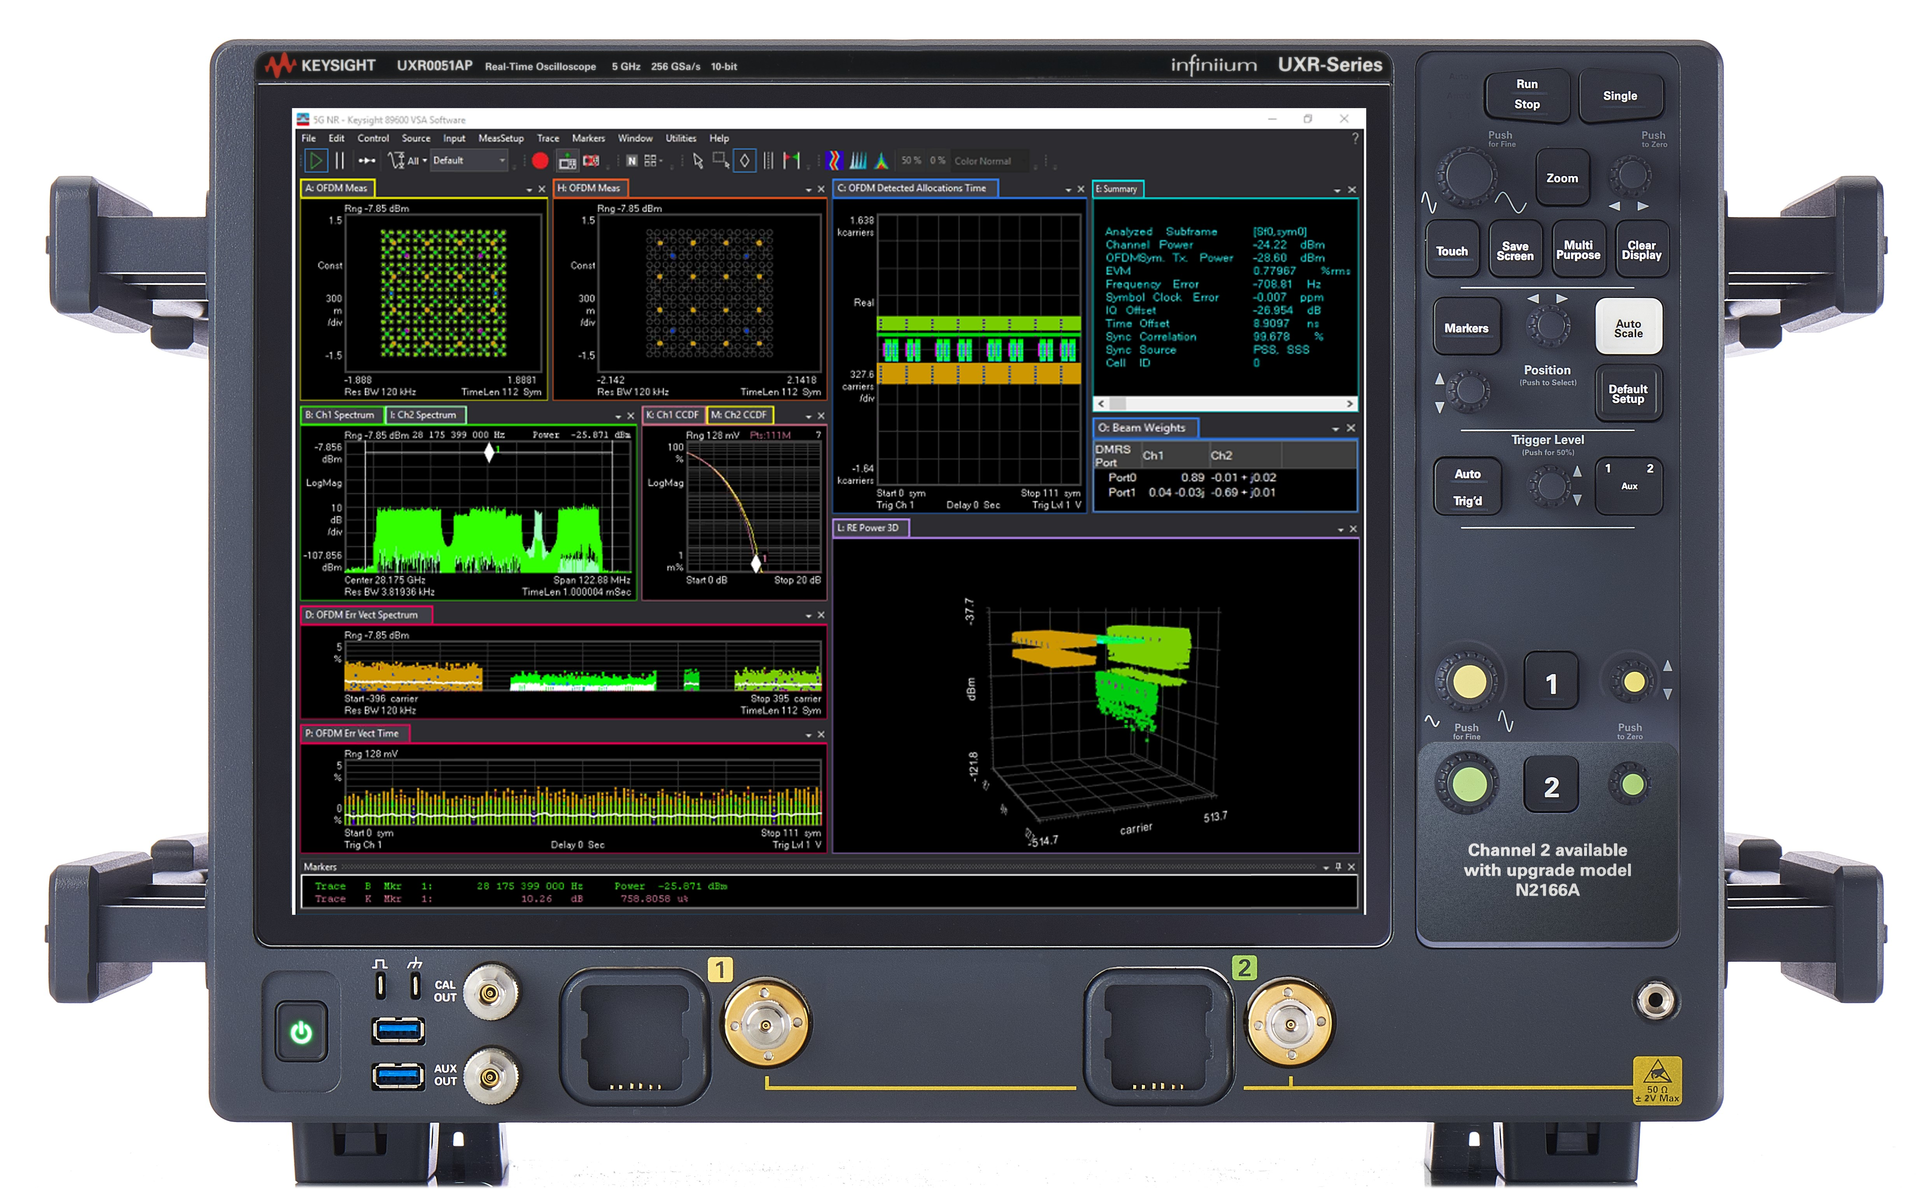The image size is (1920, 1189).
Task: Switch to the I: Ch2 Spectrum tab
Action: 426,414
